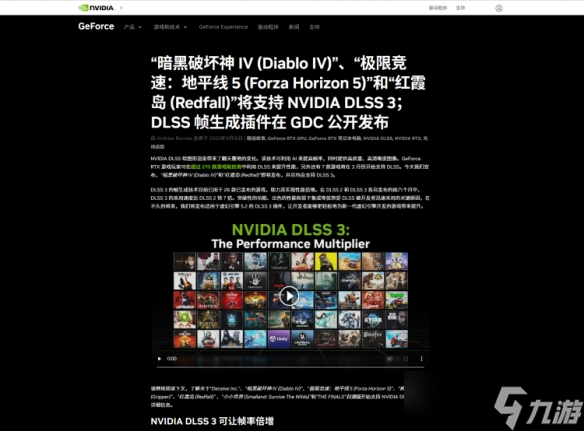This screenshot has width=584, height=431.
Task: Open 驱动程序 link in the white top bar
Action: pos(438,8)
